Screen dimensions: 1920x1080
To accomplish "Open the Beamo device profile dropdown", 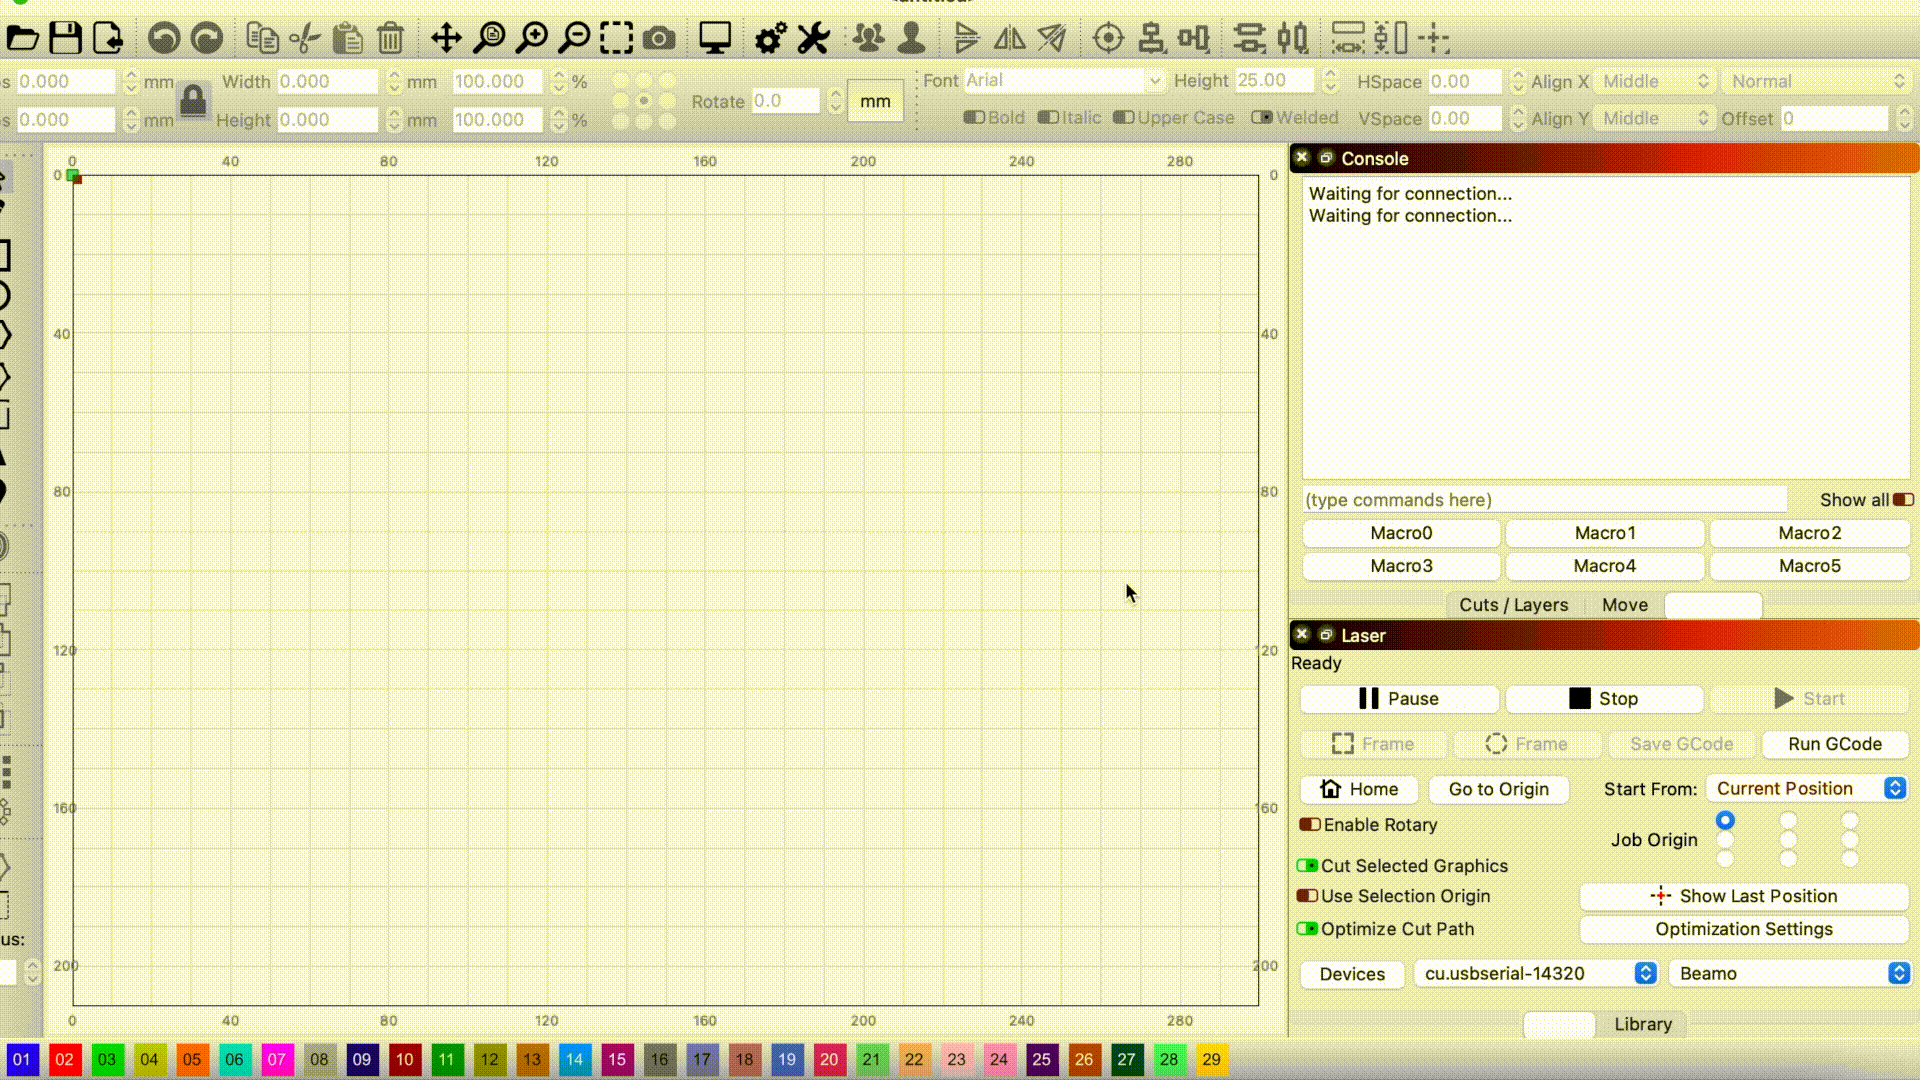I will [x=1790, y=973].
